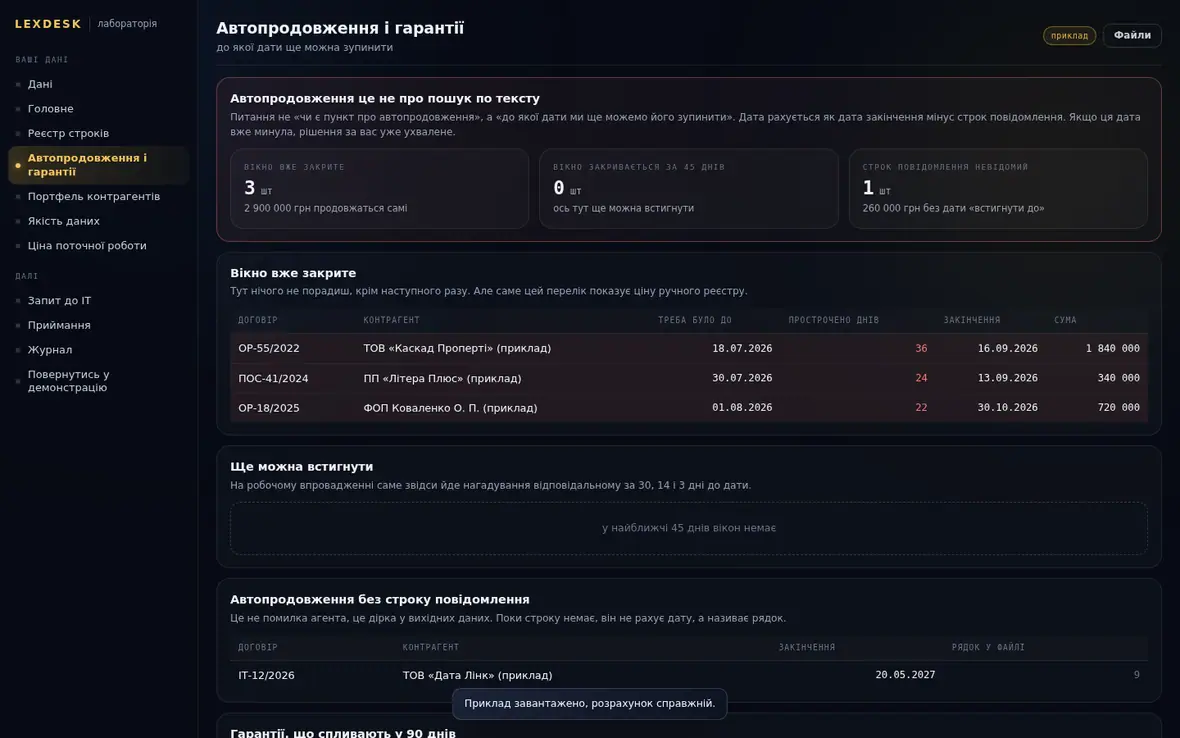Viewport: 1180px width, 738px height.
Task: Click ТОВ «Дата Лінк» counterparty cell
Action: point(477,676)
